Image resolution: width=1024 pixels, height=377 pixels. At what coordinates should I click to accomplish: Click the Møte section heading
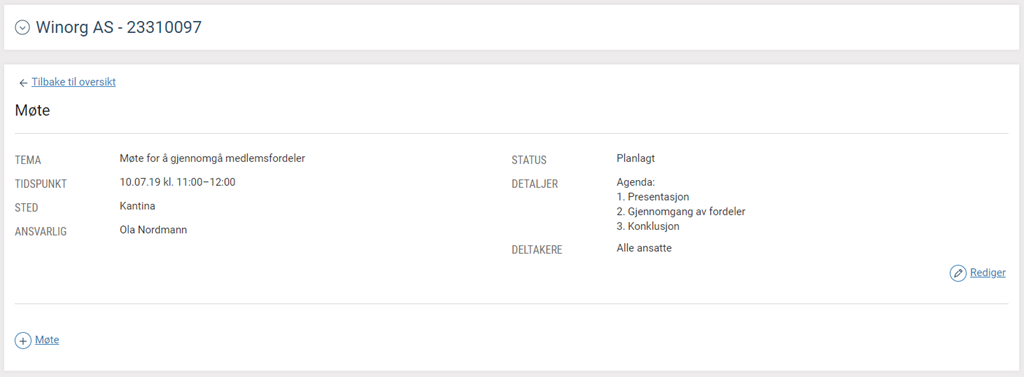(33, 111)
